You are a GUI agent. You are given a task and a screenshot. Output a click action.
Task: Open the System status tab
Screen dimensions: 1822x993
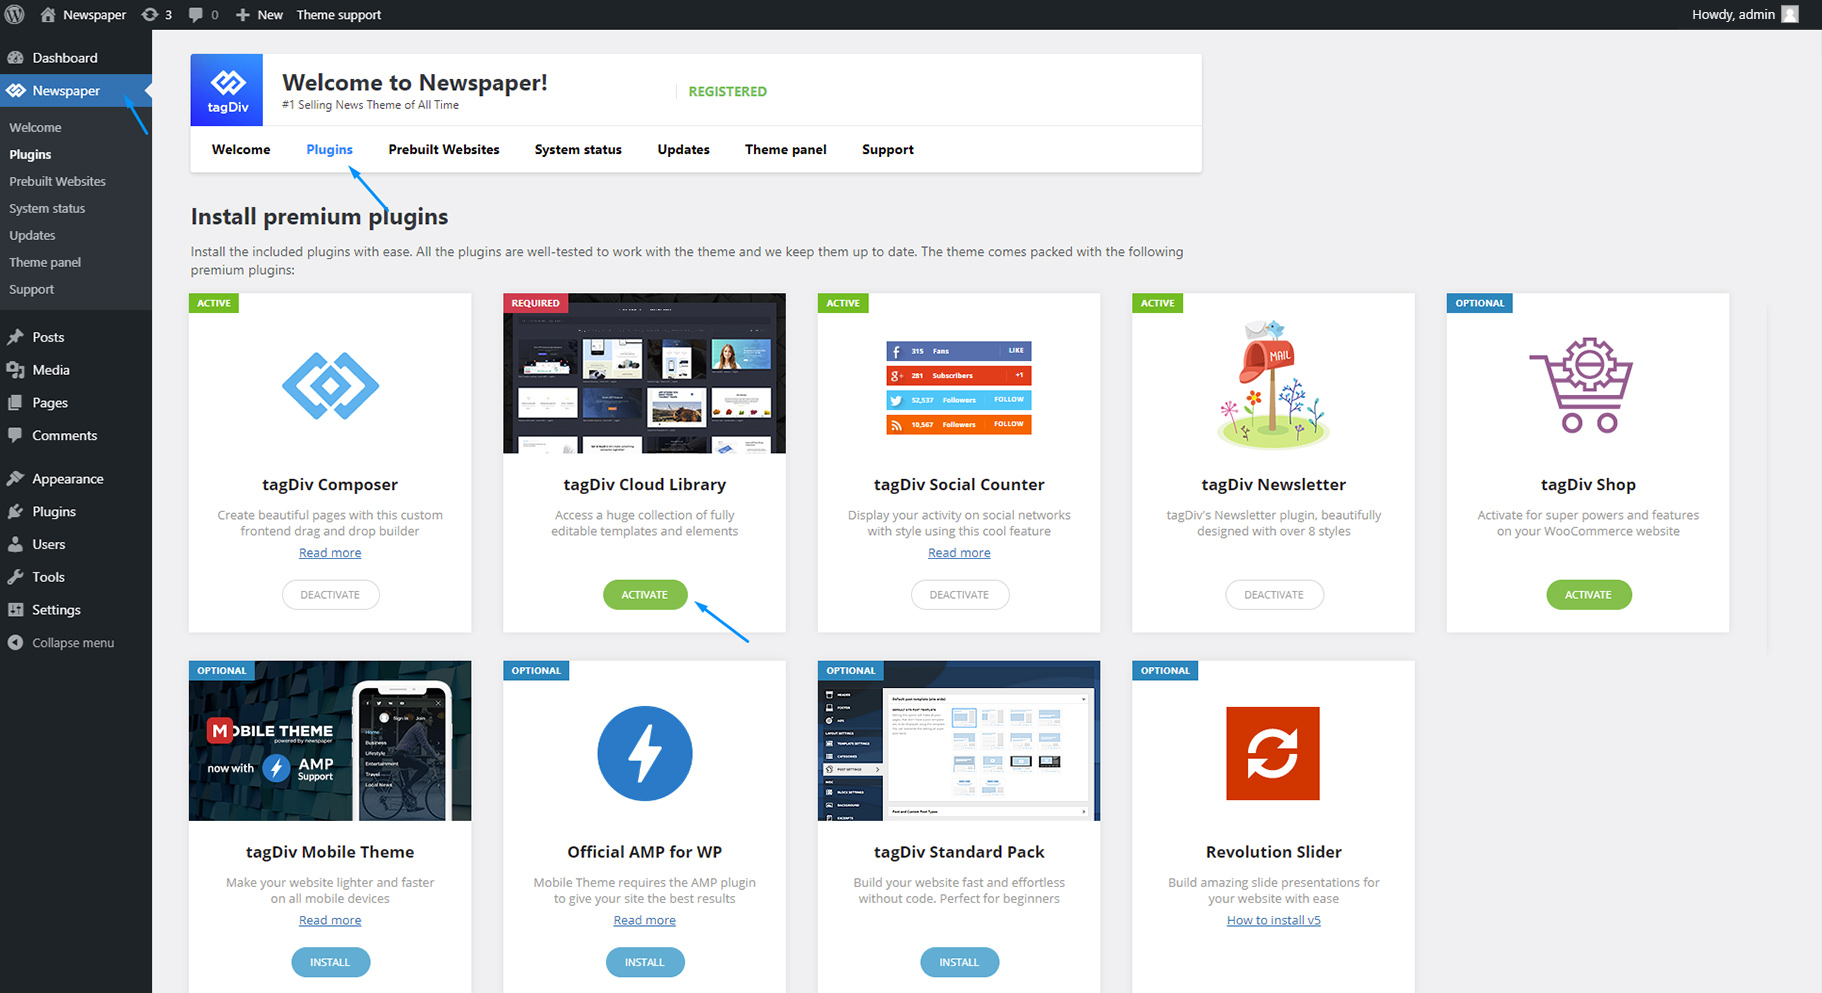pos(578,150)
